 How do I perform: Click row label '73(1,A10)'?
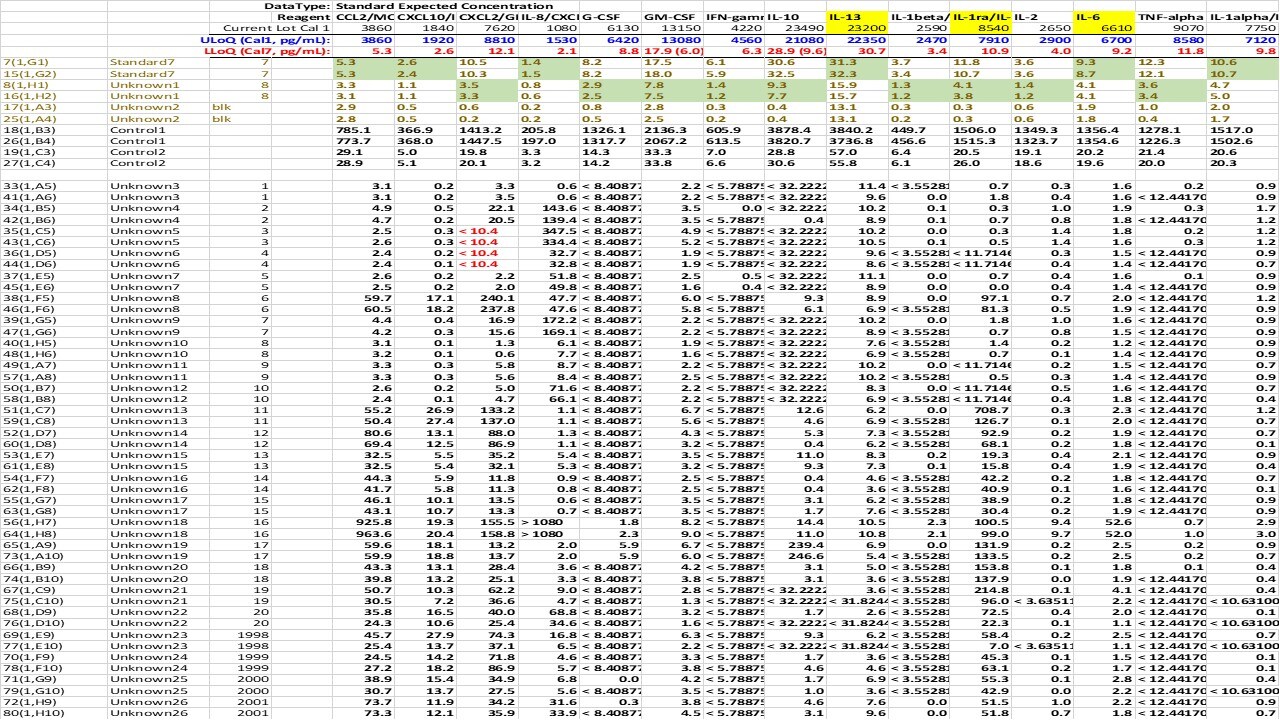click(x=30, y=555)
